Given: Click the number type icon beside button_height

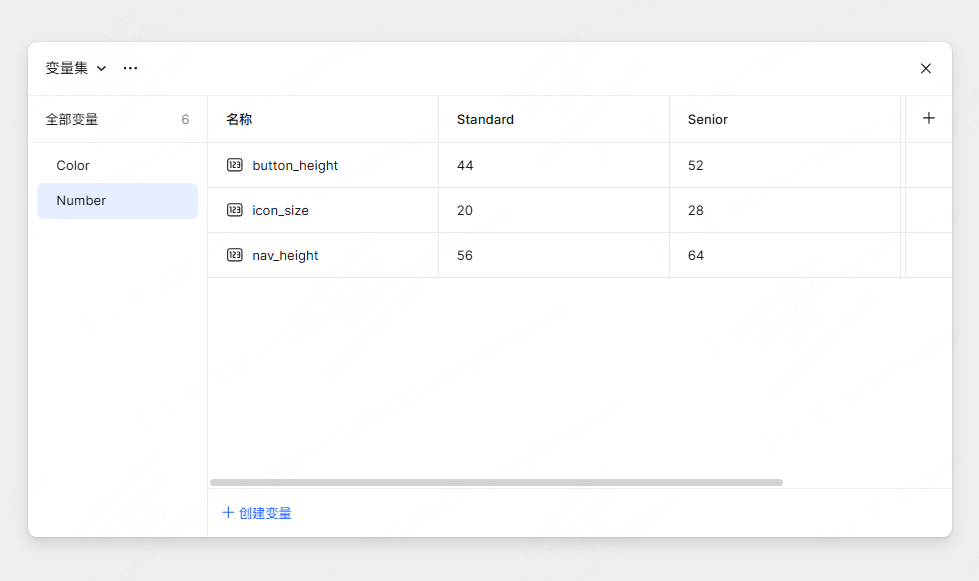Looking at the screenshot, I should pyautogui.click(x=235, y=165).
